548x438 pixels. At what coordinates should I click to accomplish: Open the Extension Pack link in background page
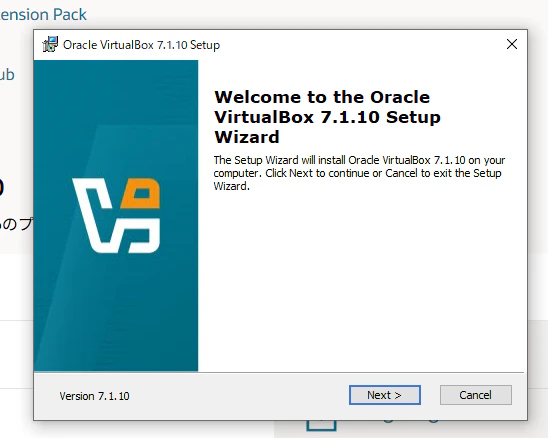(43, 15)
